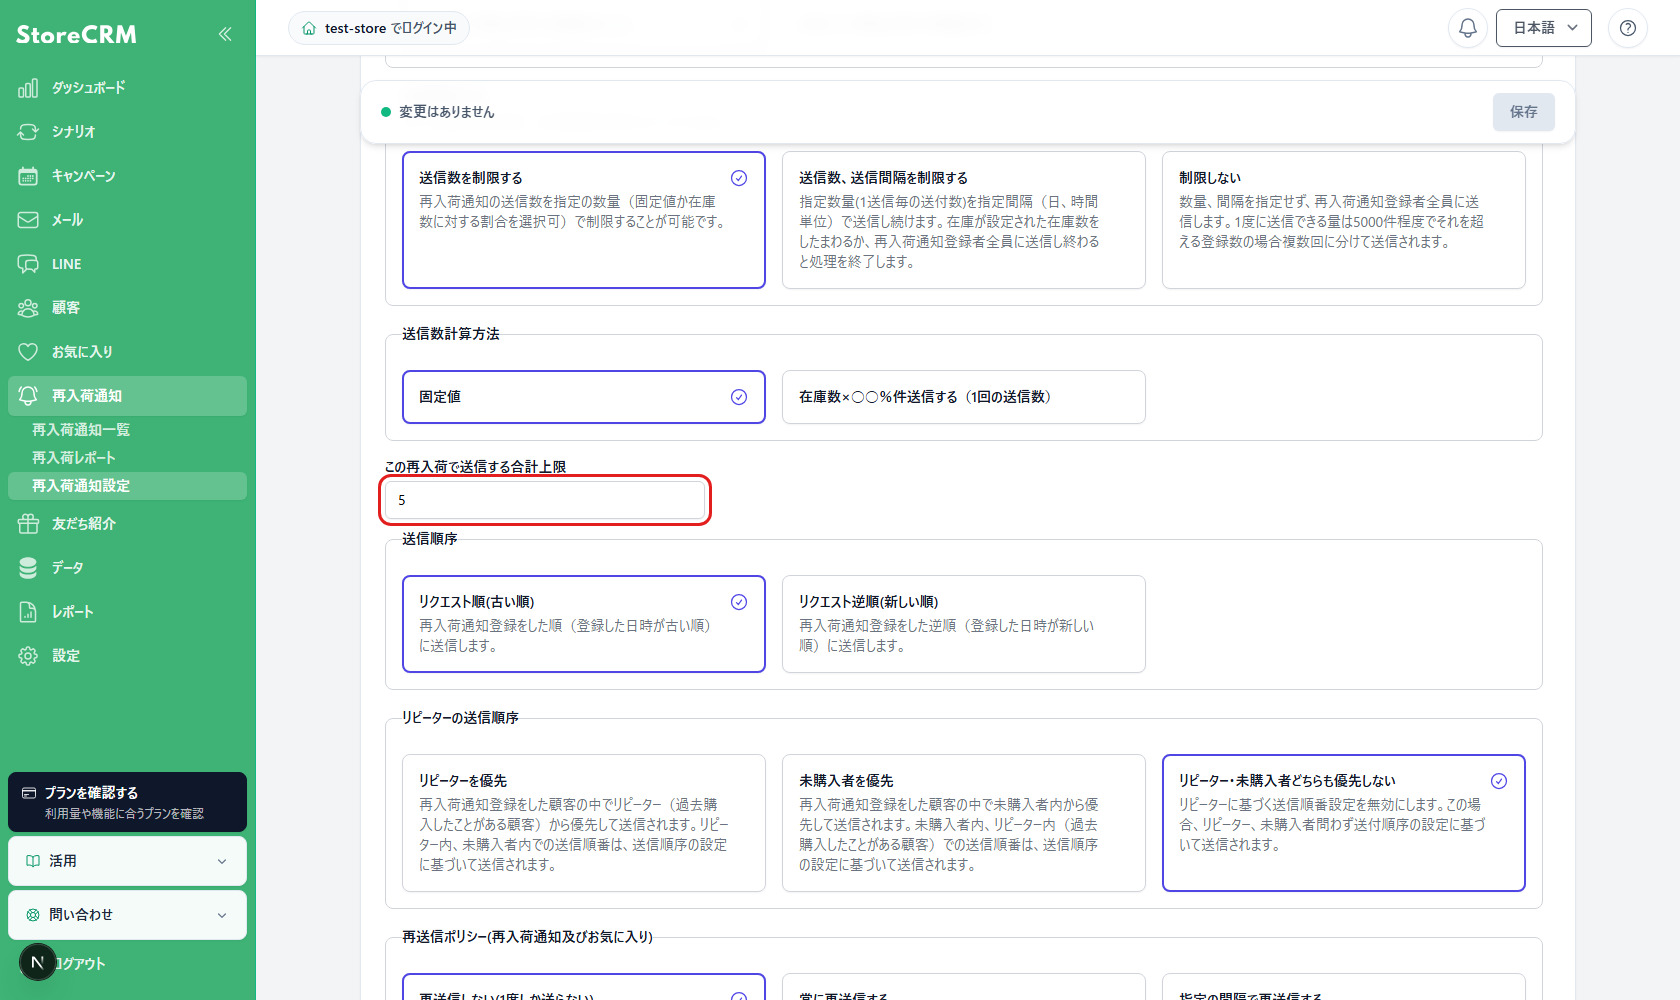Screen dimensions: 1680x1000
Task: Open help question mark icon
Action: (x=1627, y=28)
